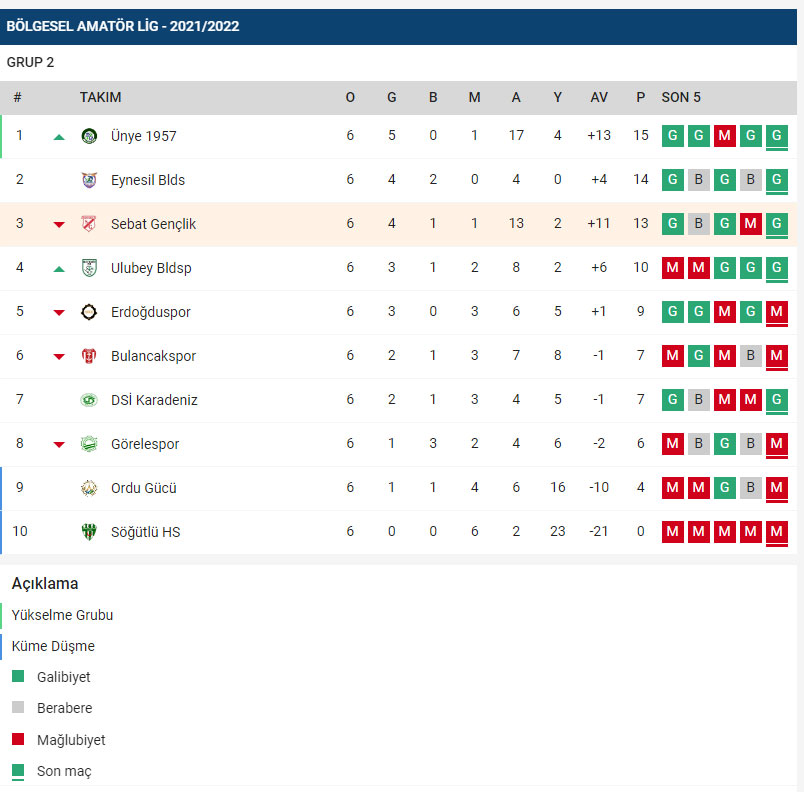Click the TAKIM column header
Viewport: 804px width, 792px height.
tap(101, 97)
